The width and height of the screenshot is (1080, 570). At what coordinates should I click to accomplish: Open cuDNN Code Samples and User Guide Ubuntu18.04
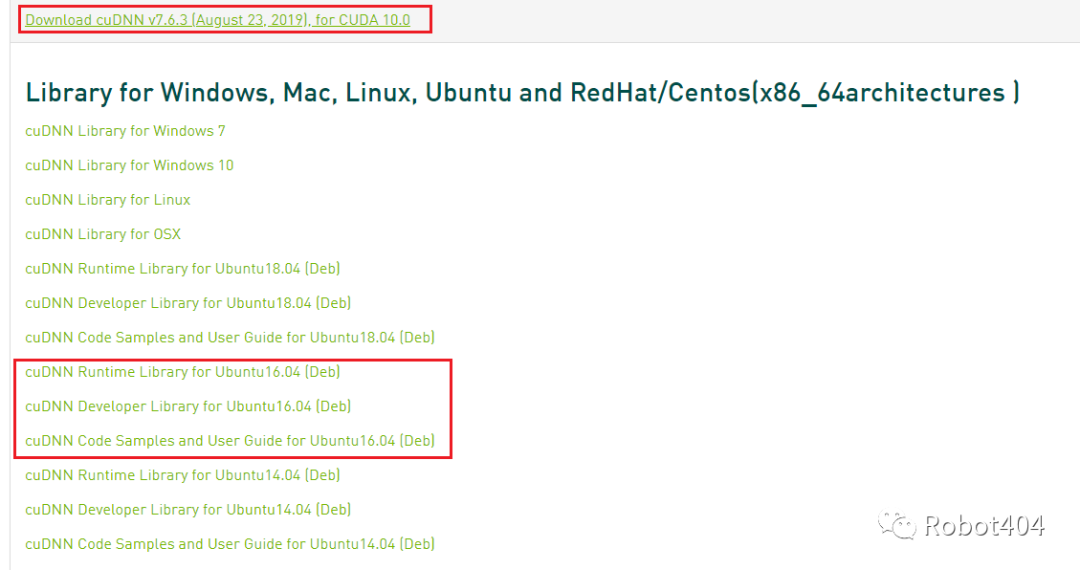[230, 337]
